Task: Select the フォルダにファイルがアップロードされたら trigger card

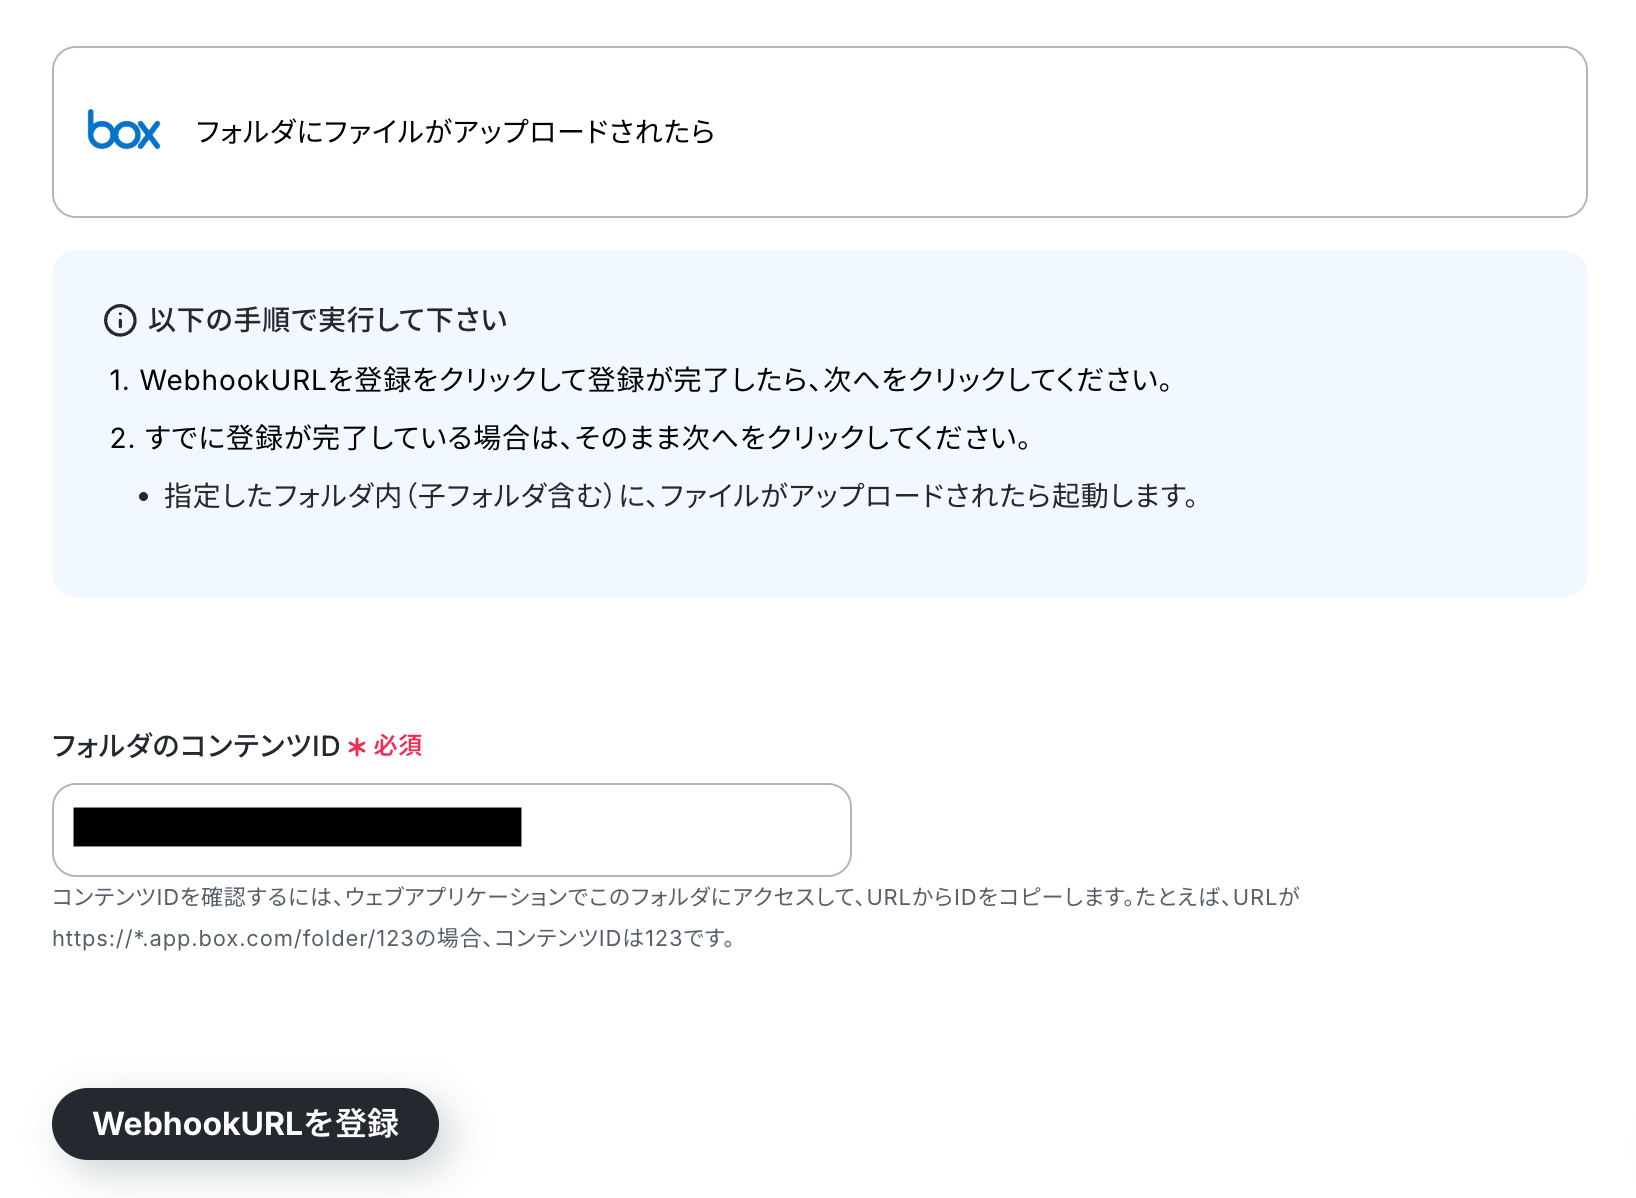Action: pyautogui.click(x=820, y=132)
